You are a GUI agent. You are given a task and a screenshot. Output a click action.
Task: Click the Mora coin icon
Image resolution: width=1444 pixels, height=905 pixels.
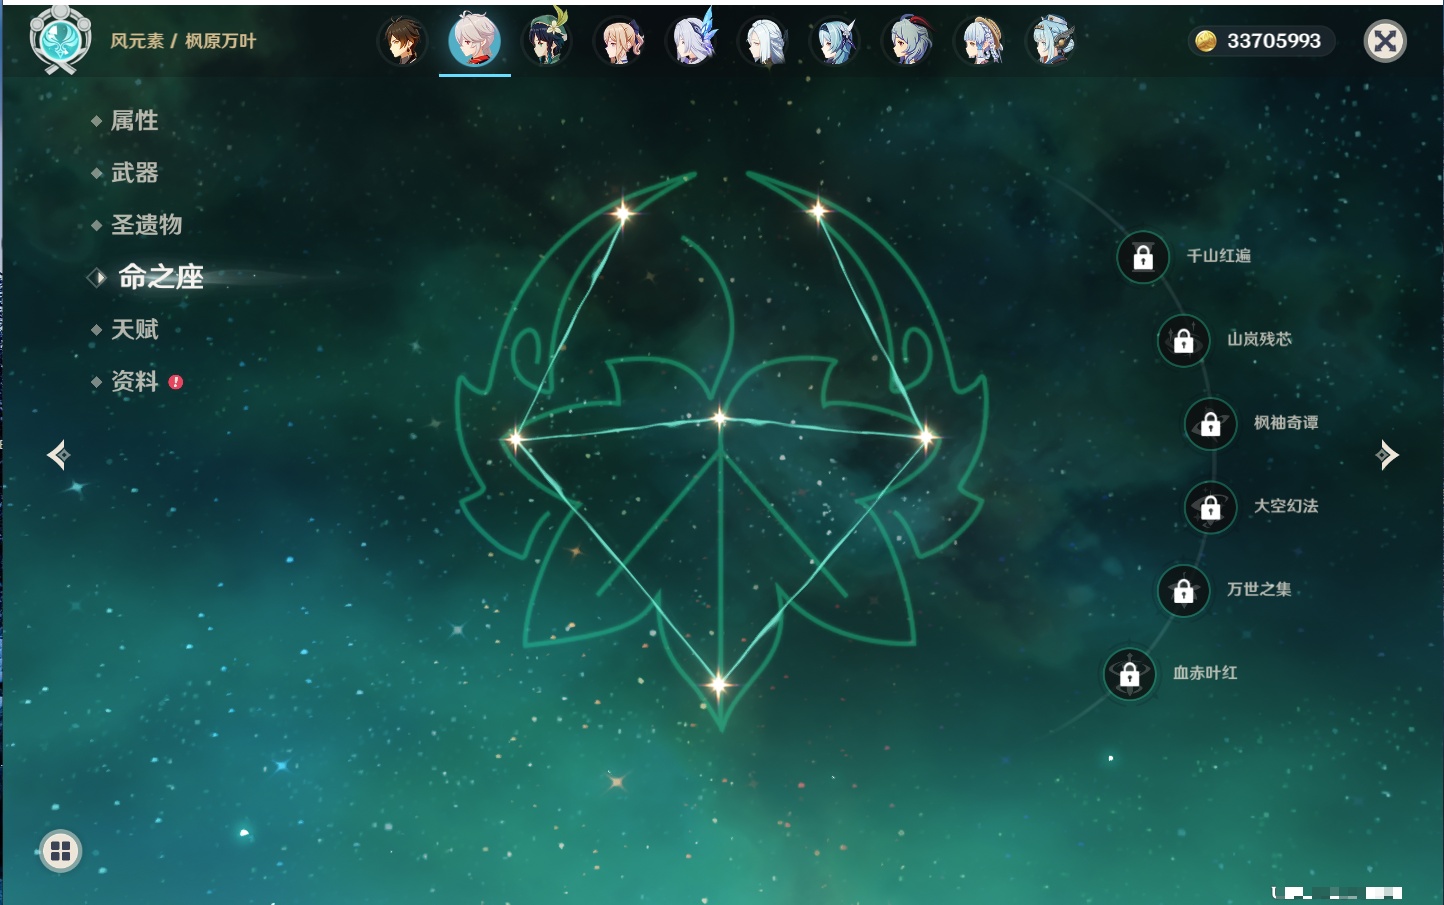tap(1206, 41)
